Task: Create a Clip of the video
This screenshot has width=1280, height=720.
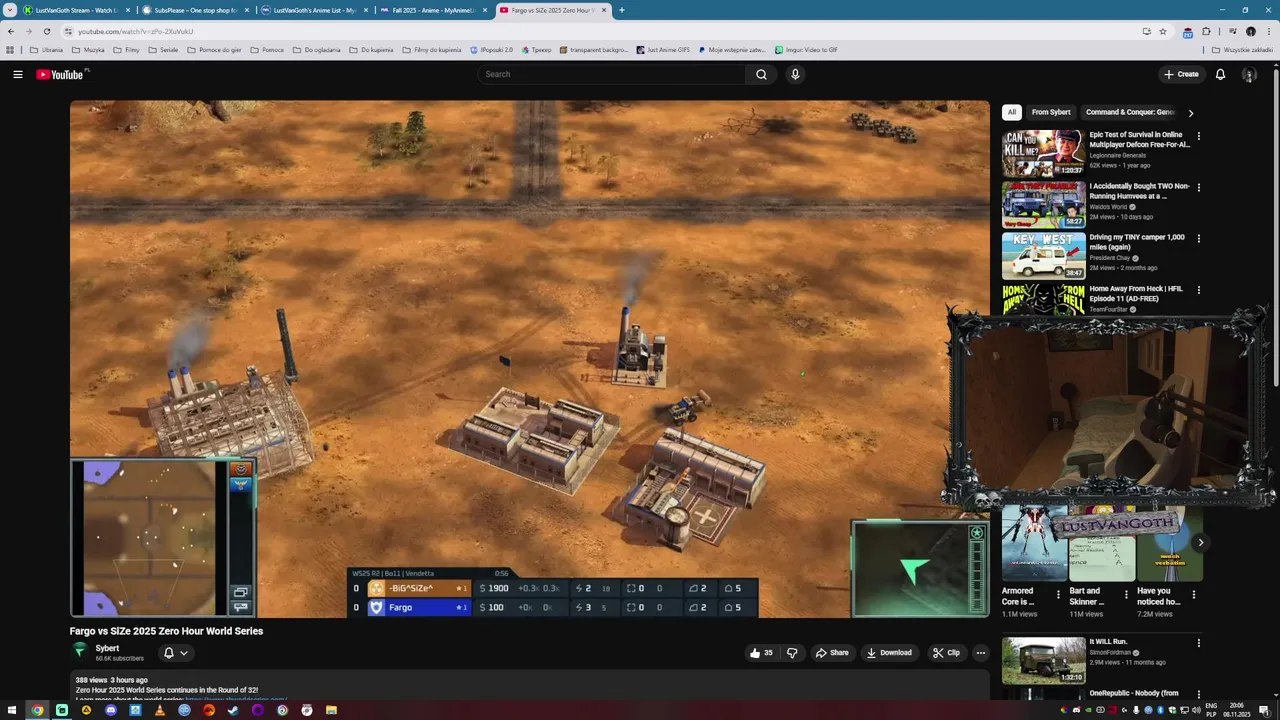Action: tap(946, 653)
